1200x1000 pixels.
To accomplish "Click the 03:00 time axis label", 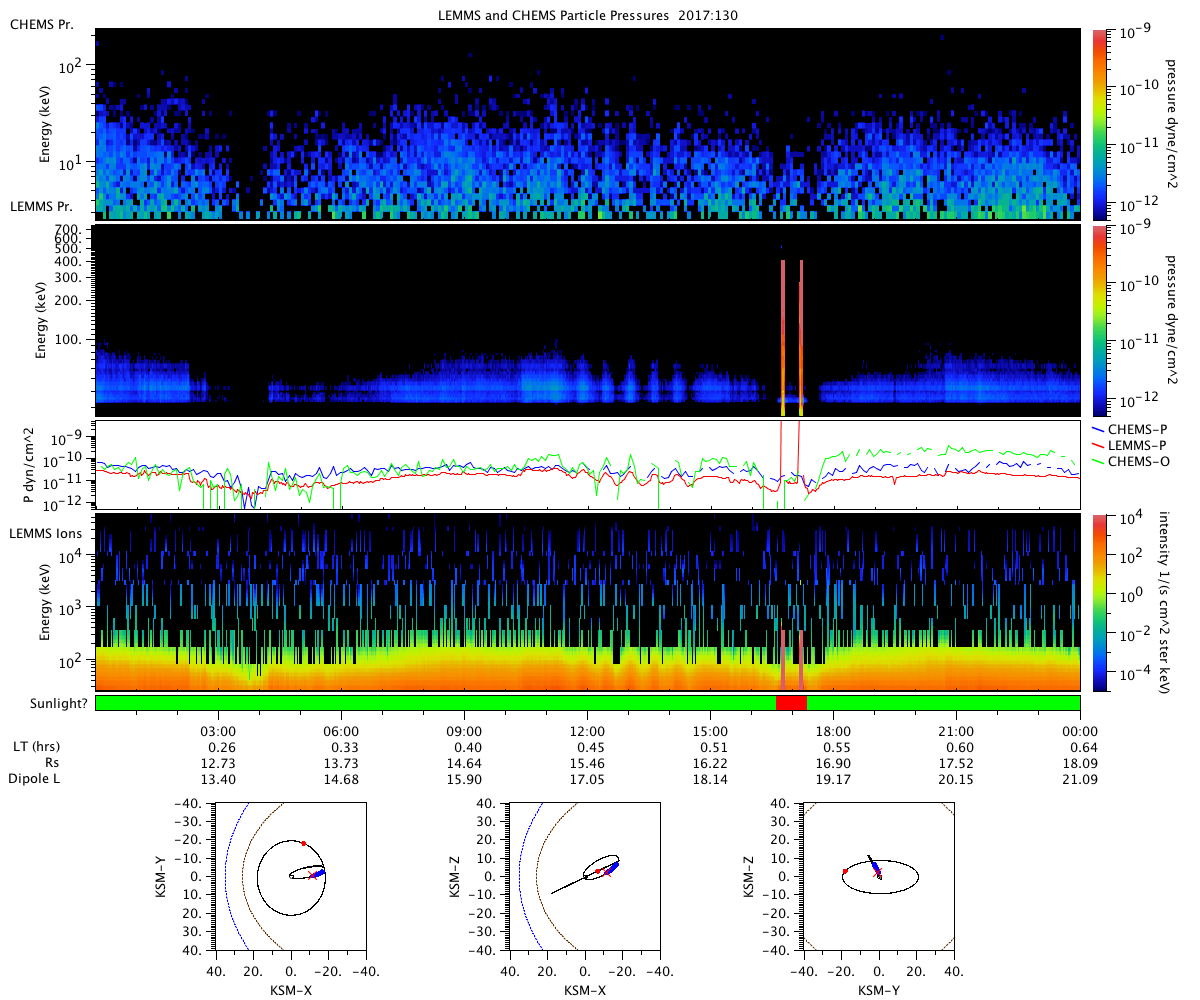I will click(218, 730).
